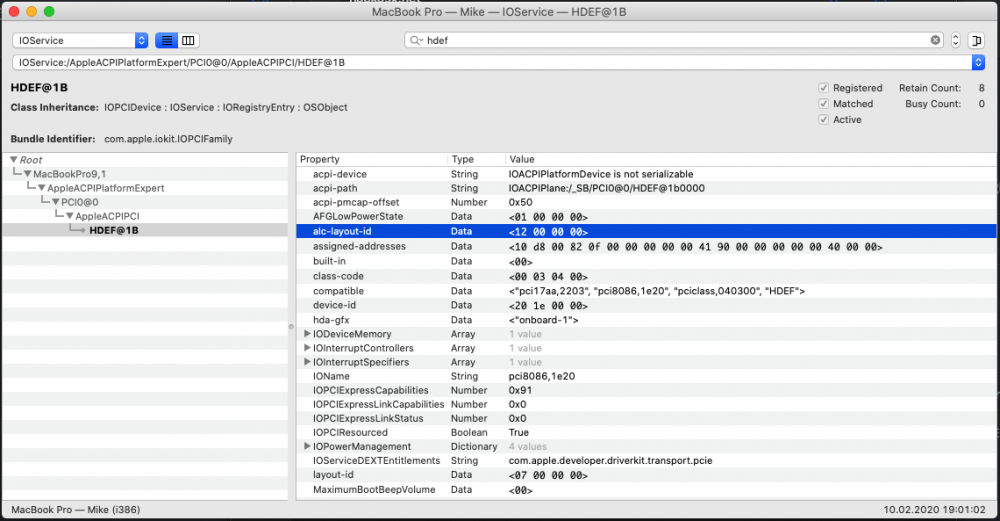Viewport: 1000px width, 521px height.
Task: Click the IOService path field
Action: (492, 62)
